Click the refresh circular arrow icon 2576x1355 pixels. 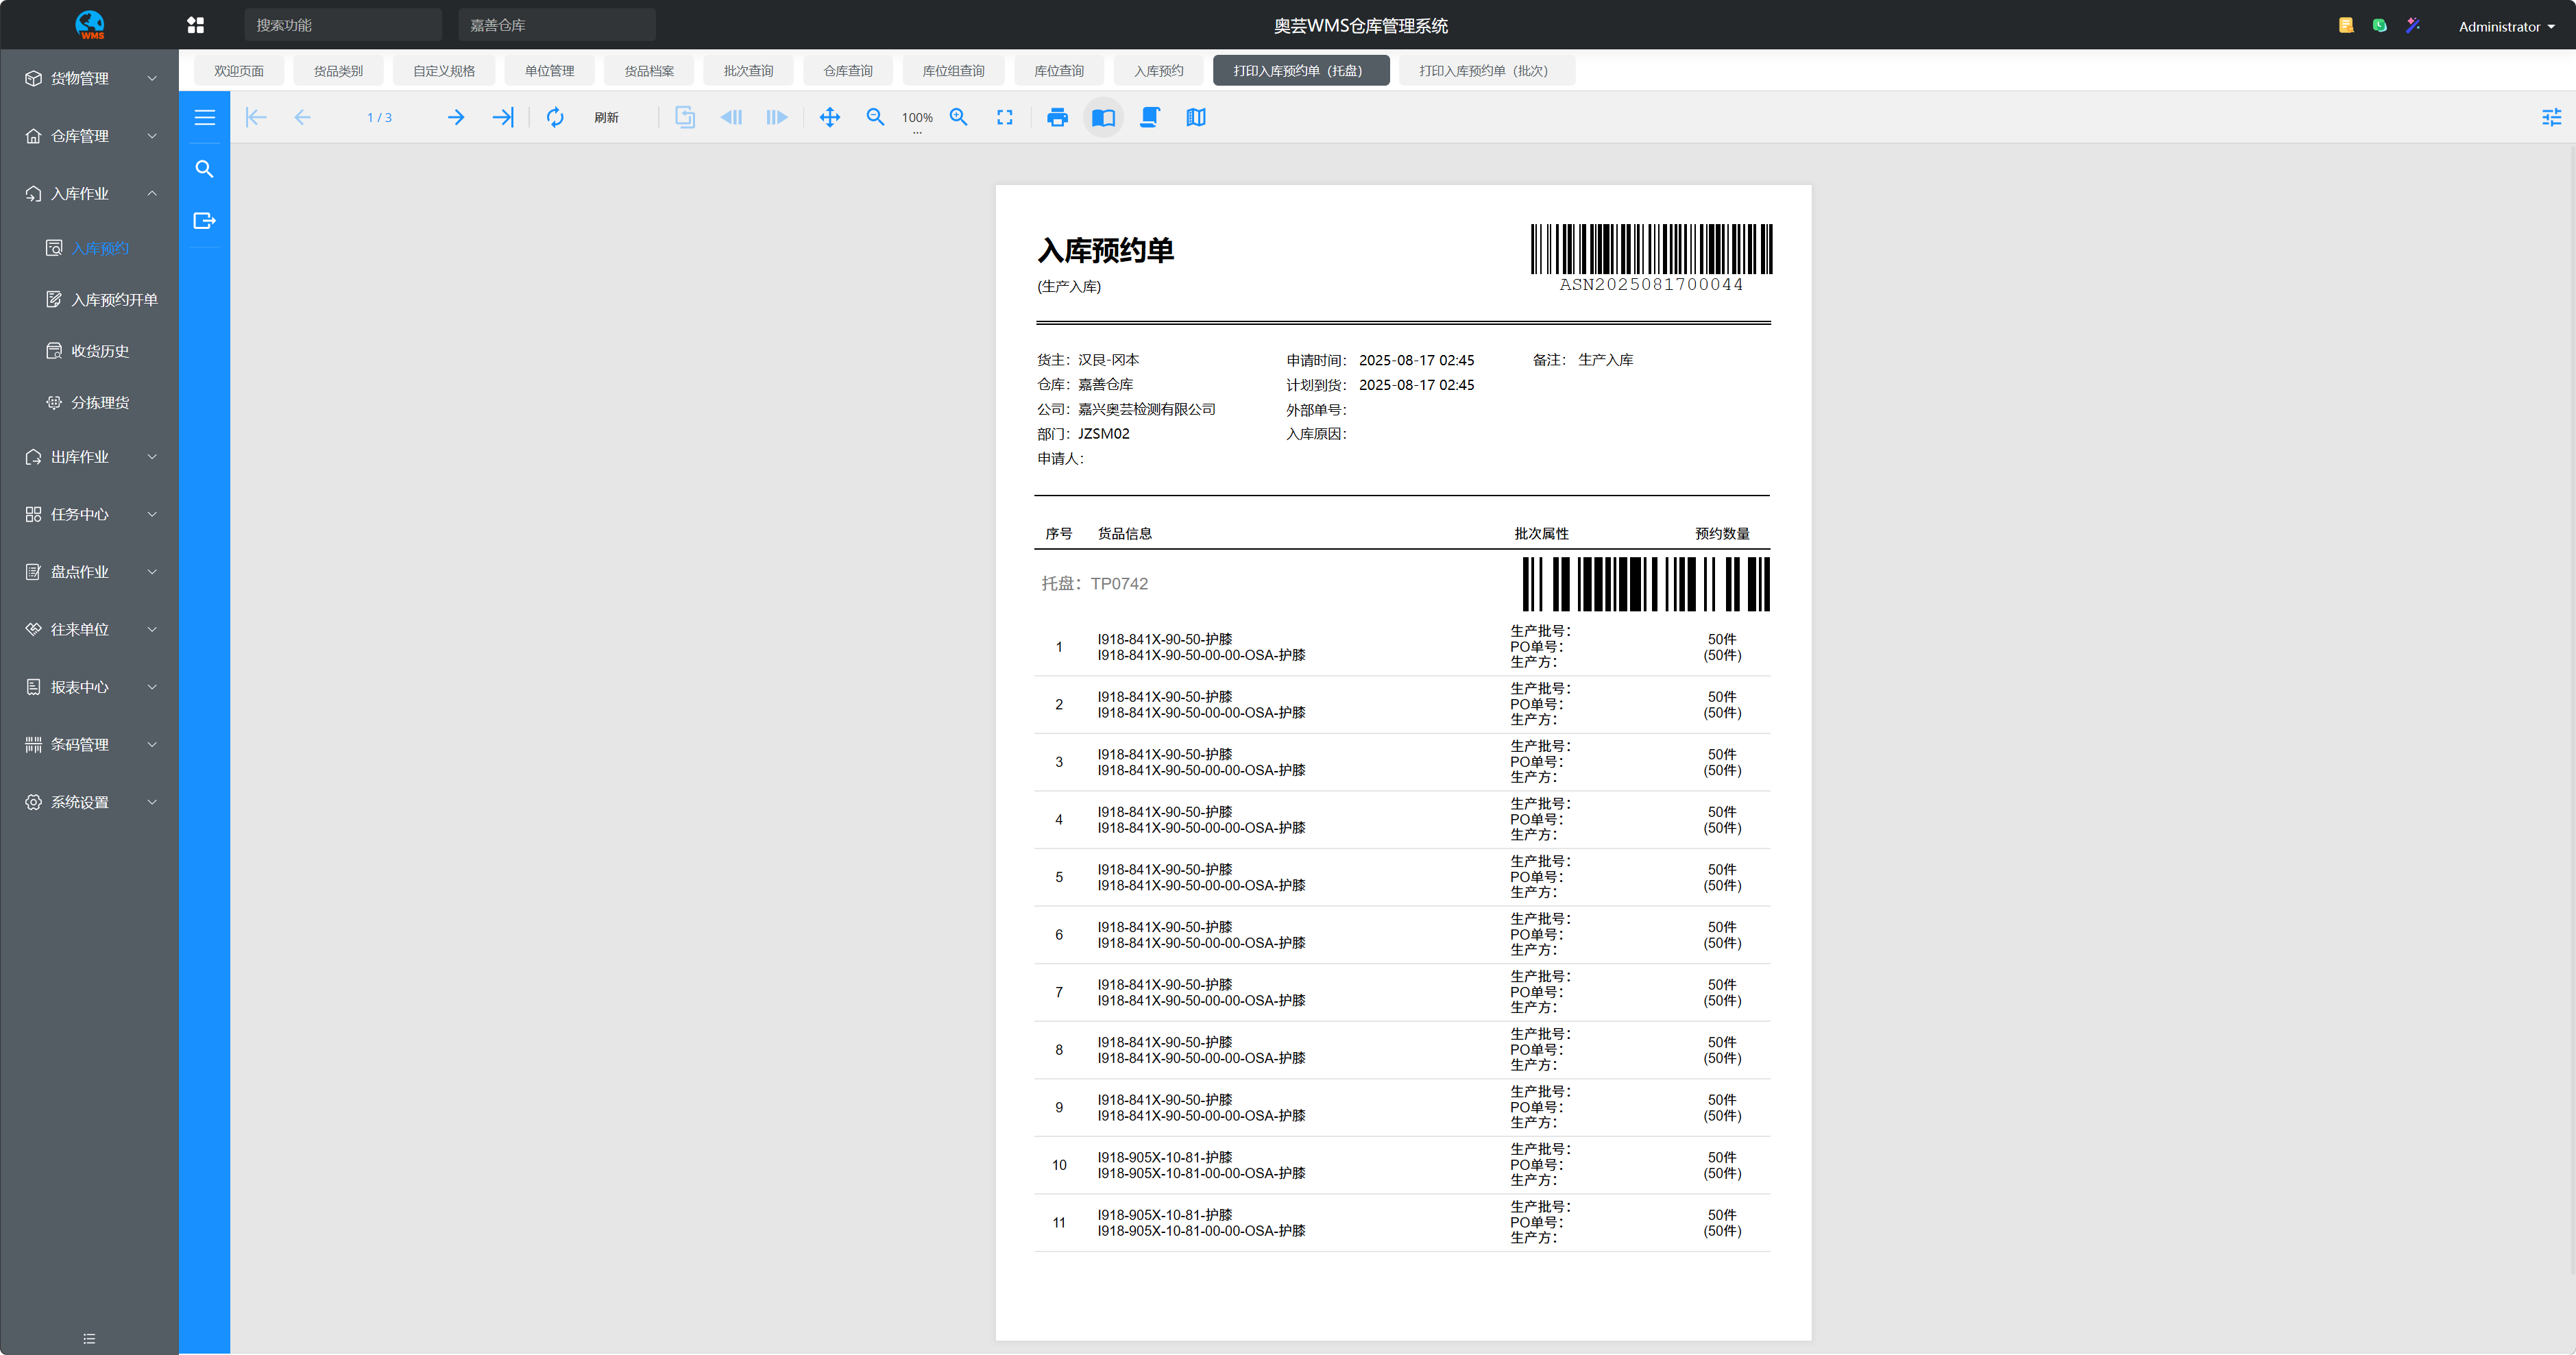(555, 118)
